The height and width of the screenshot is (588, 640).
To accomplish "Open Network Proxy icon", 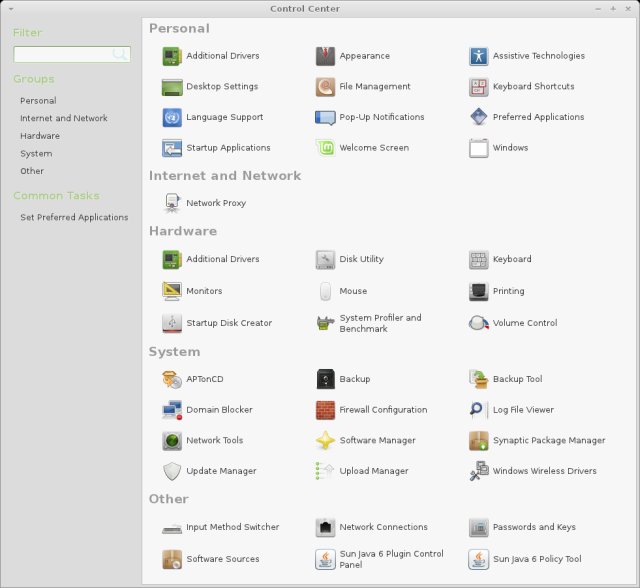I will coord(172,203).
